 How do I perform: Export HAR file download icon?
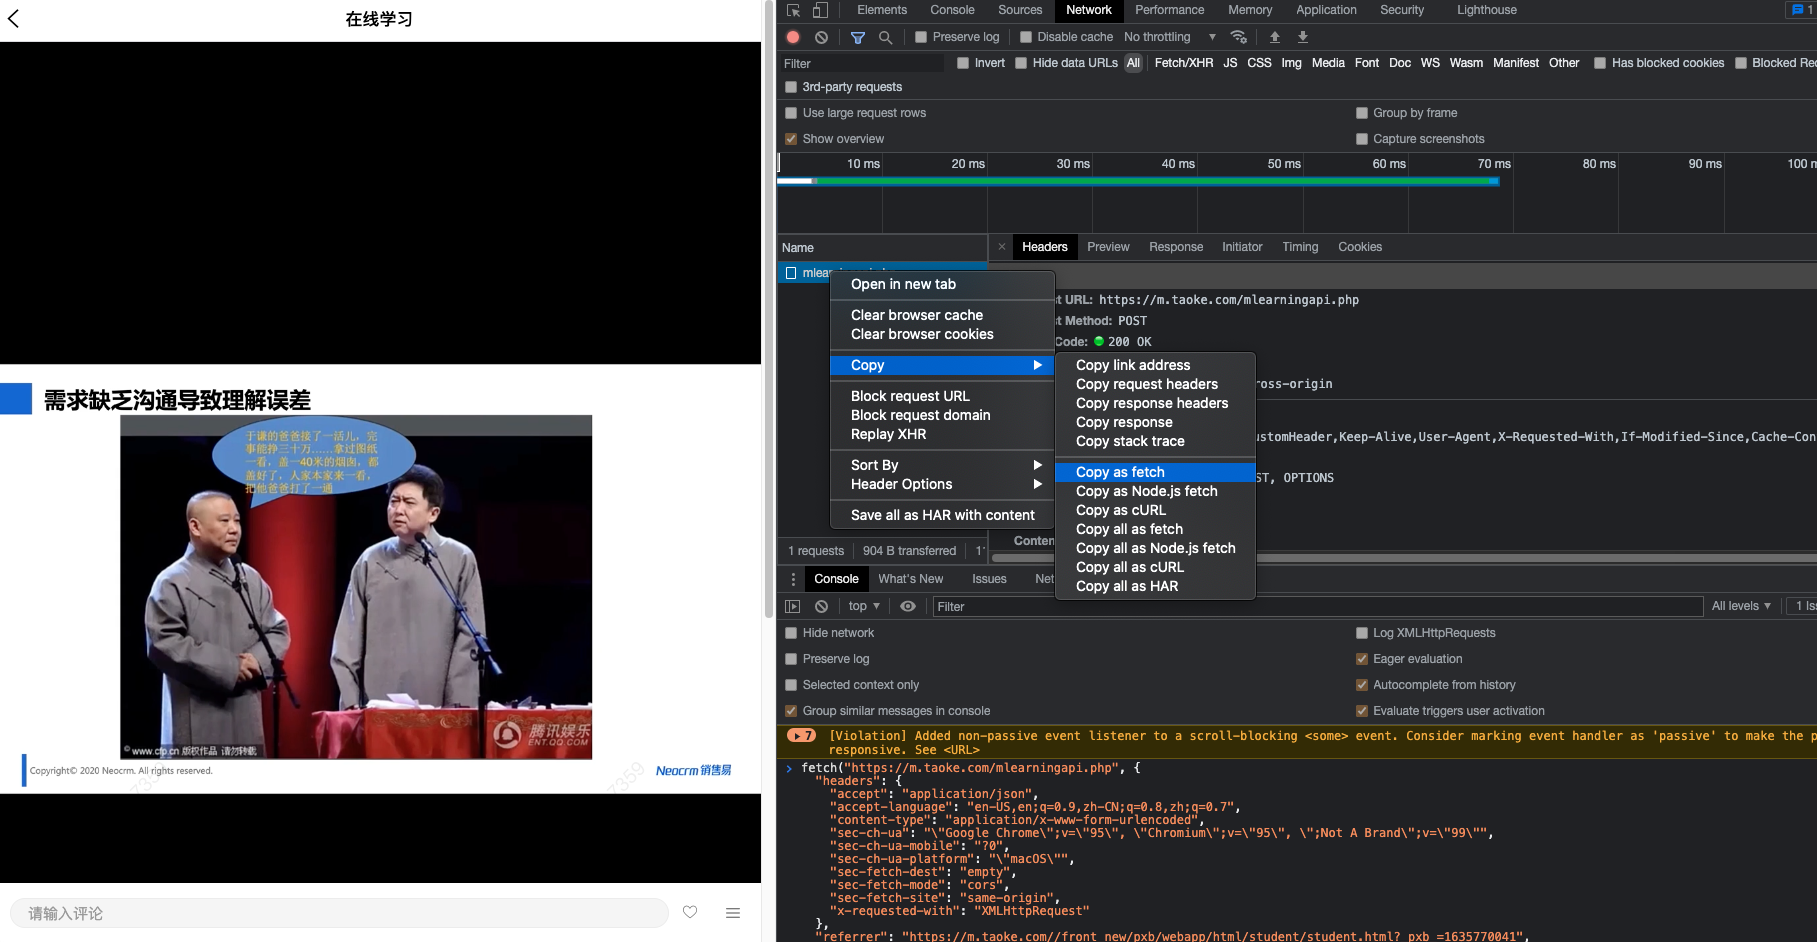[x=1303, y=37]
